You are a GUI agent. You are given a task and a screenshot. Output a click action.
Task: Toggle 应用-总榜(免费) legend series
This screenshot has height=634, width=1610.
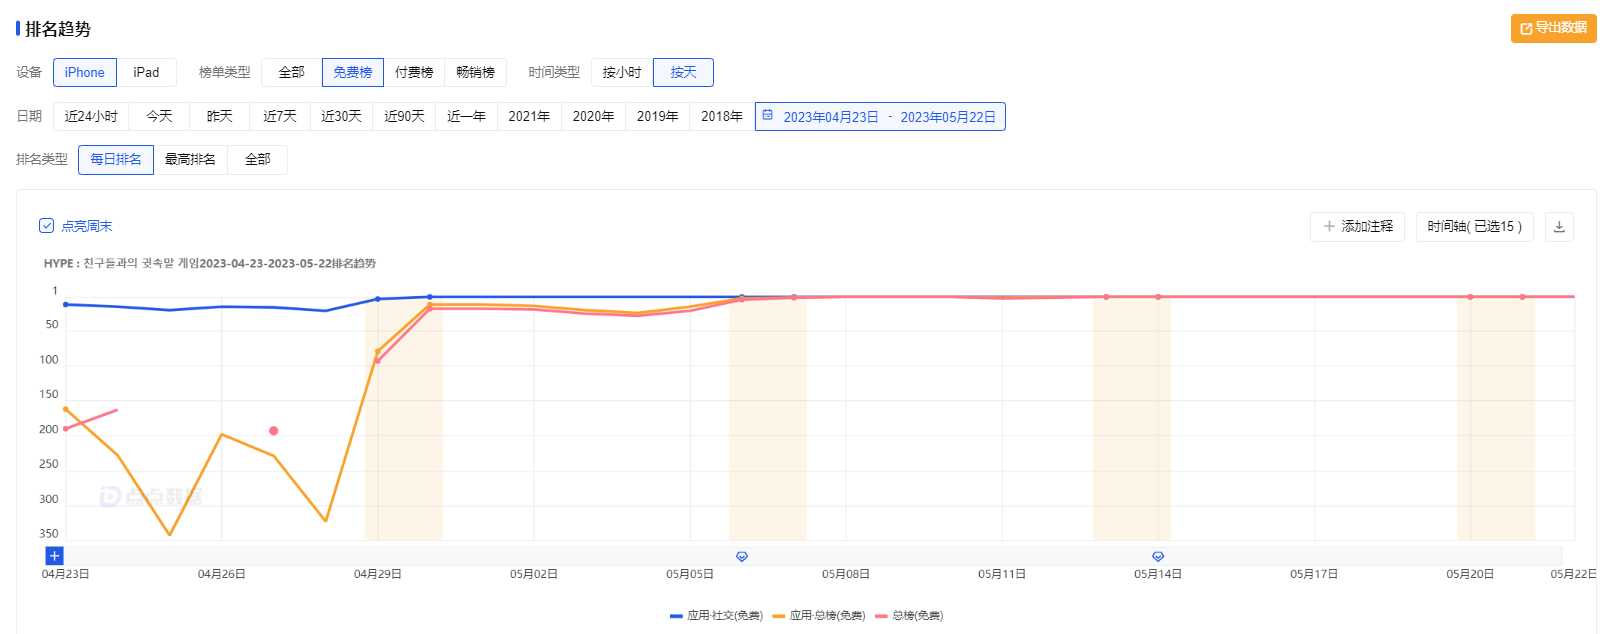tap(818, 616)
